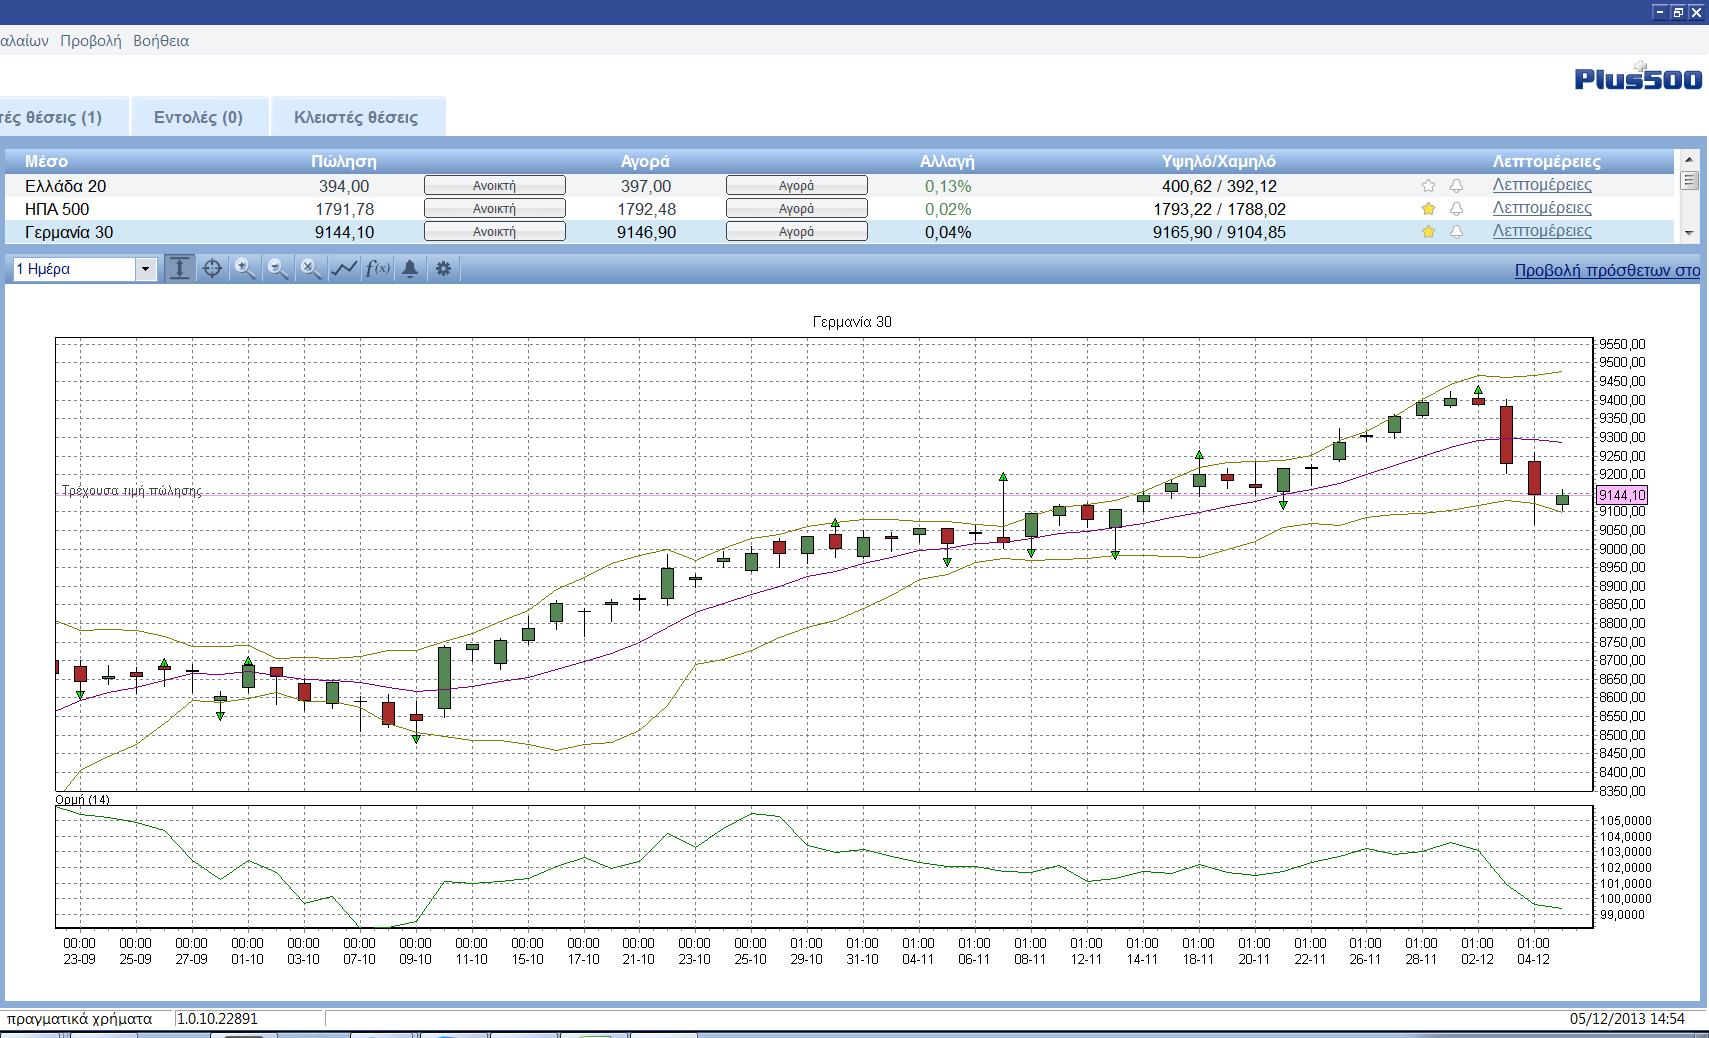
Task: Sort by the Μέσο column header
Action: (46, 161)
